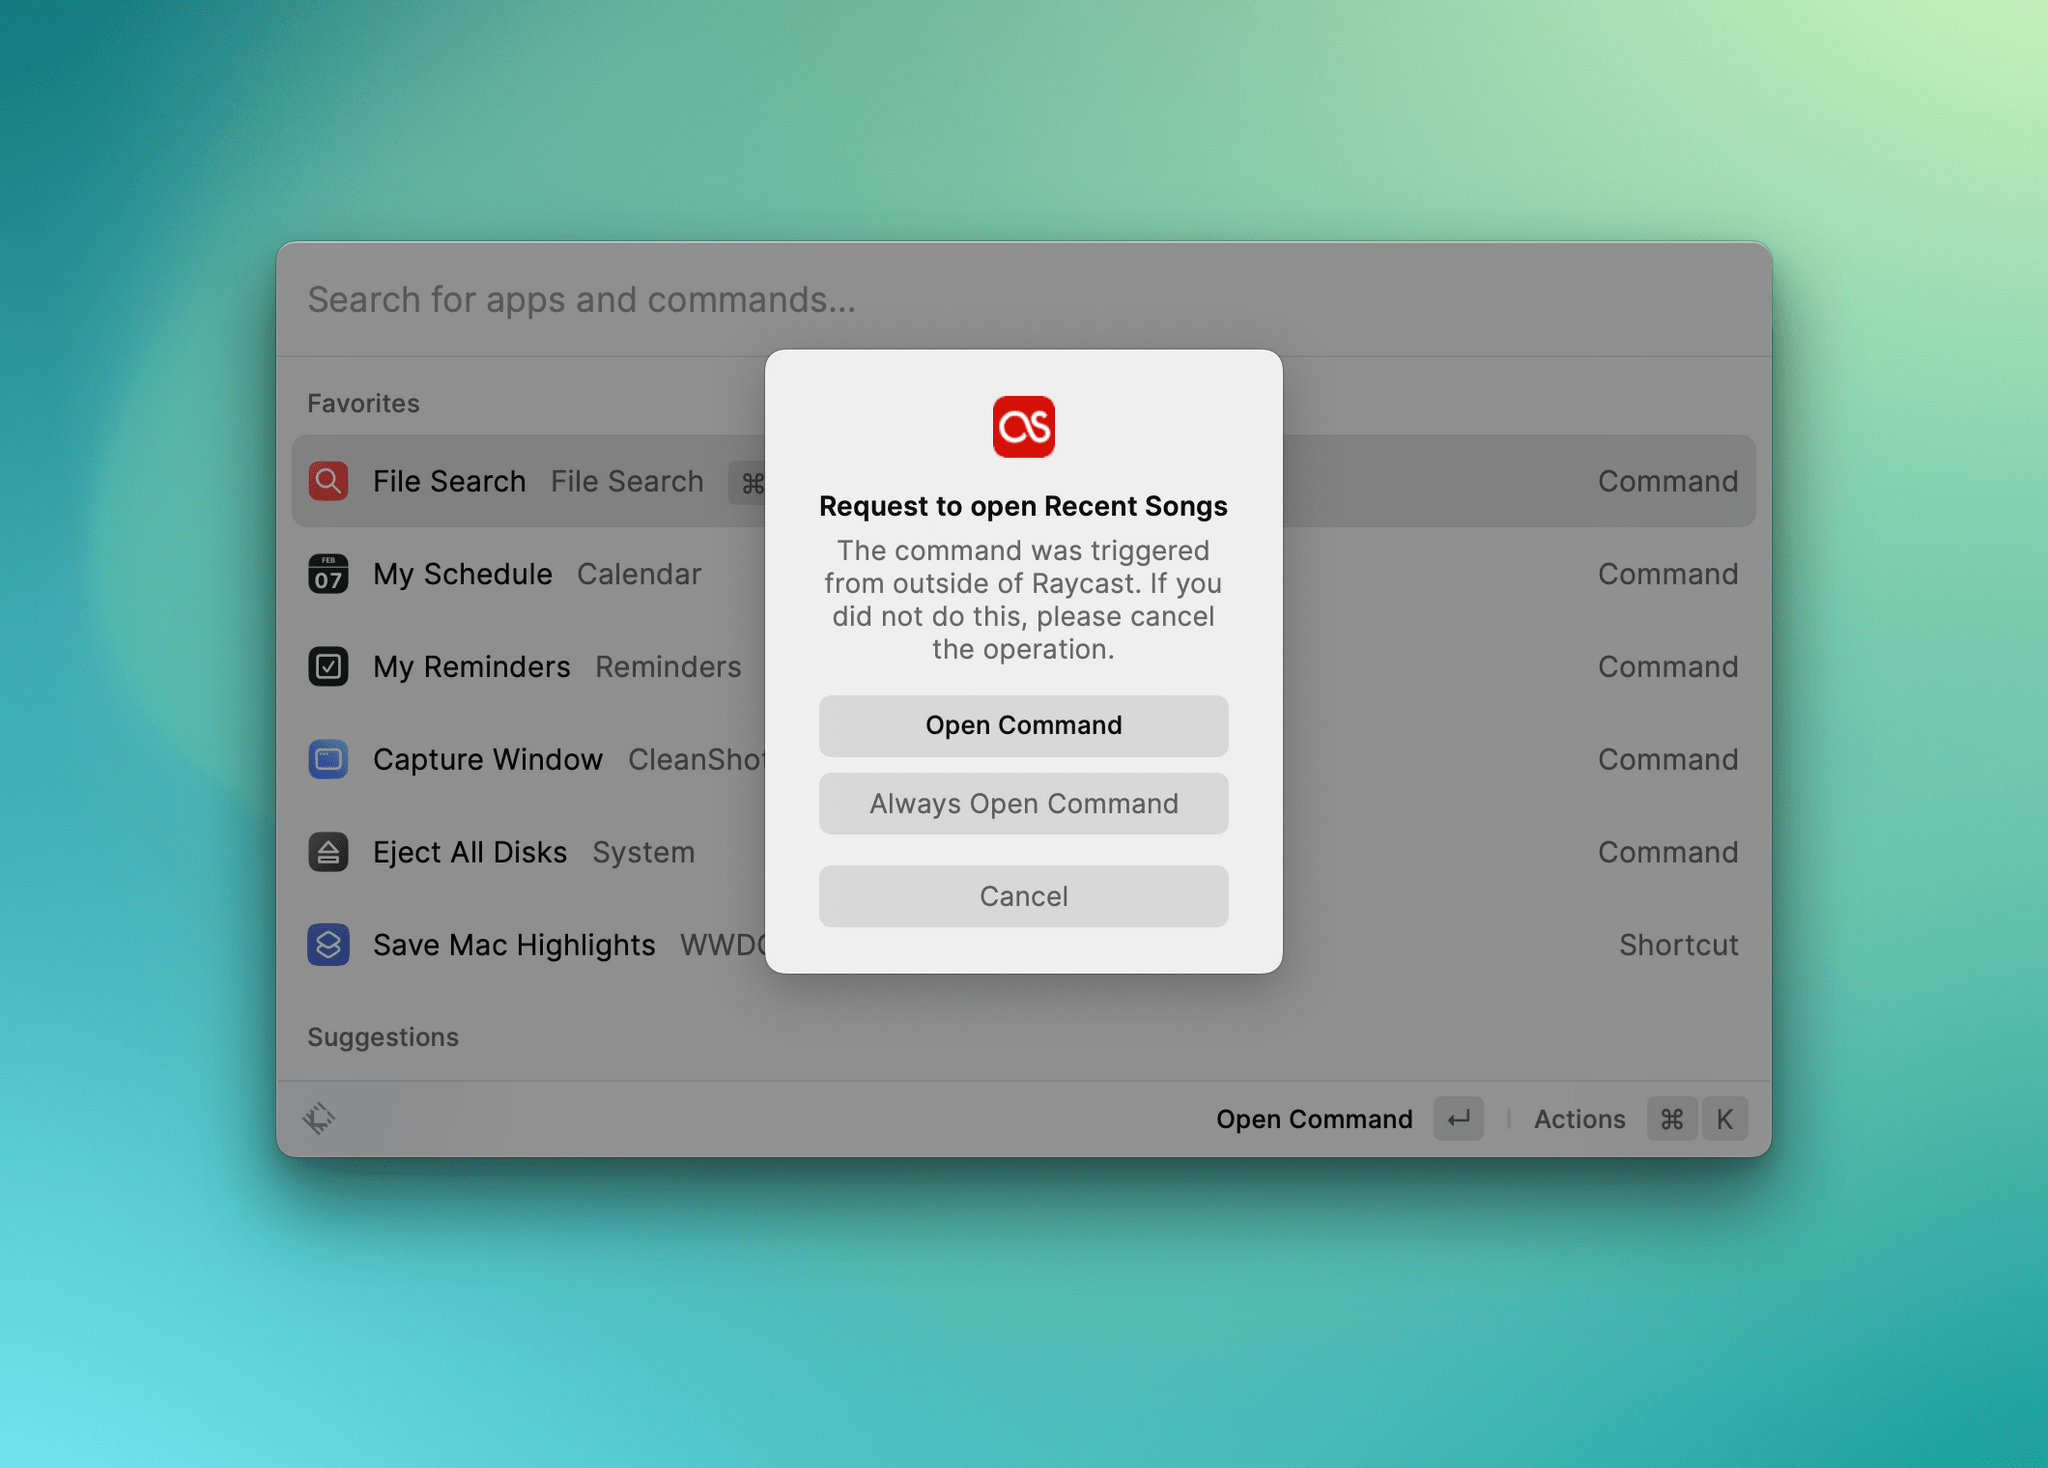Click the Raycast logo in the bottom bar
The height and width of the screenshot is (1468, 2048).
[x=319, y=1118]
